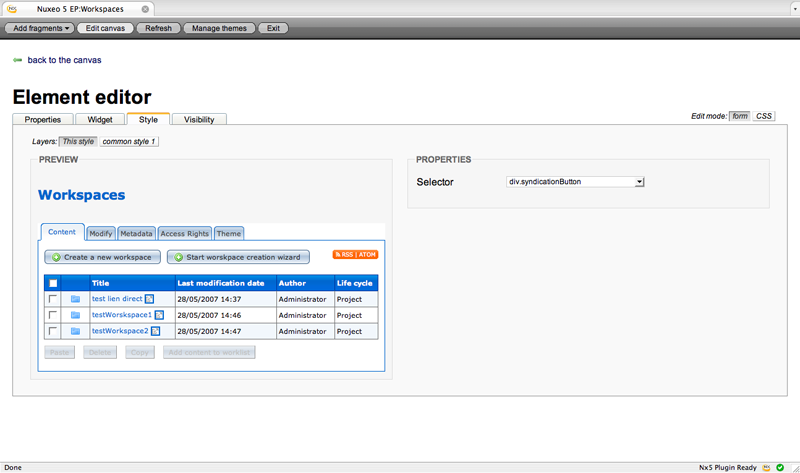Toggle the select-all checkbox in table header

(53, 283)
